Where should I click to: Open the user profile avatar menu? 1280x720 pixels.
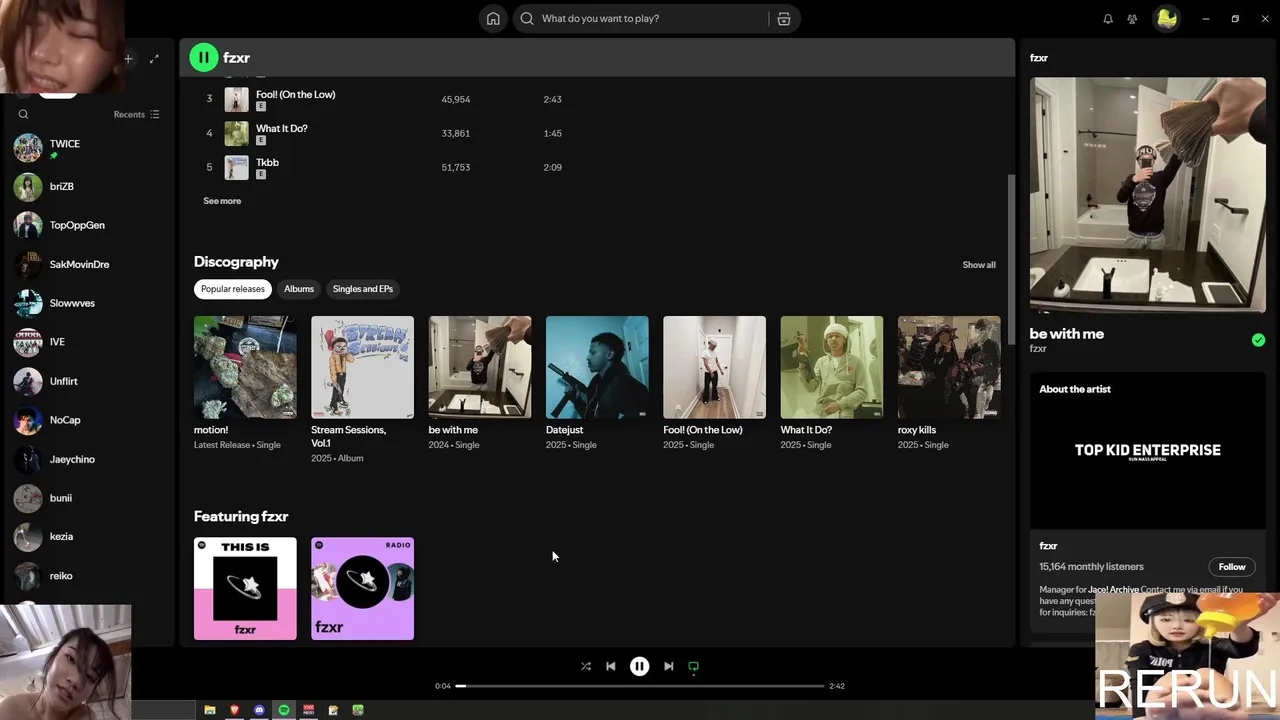(1166, 18)
